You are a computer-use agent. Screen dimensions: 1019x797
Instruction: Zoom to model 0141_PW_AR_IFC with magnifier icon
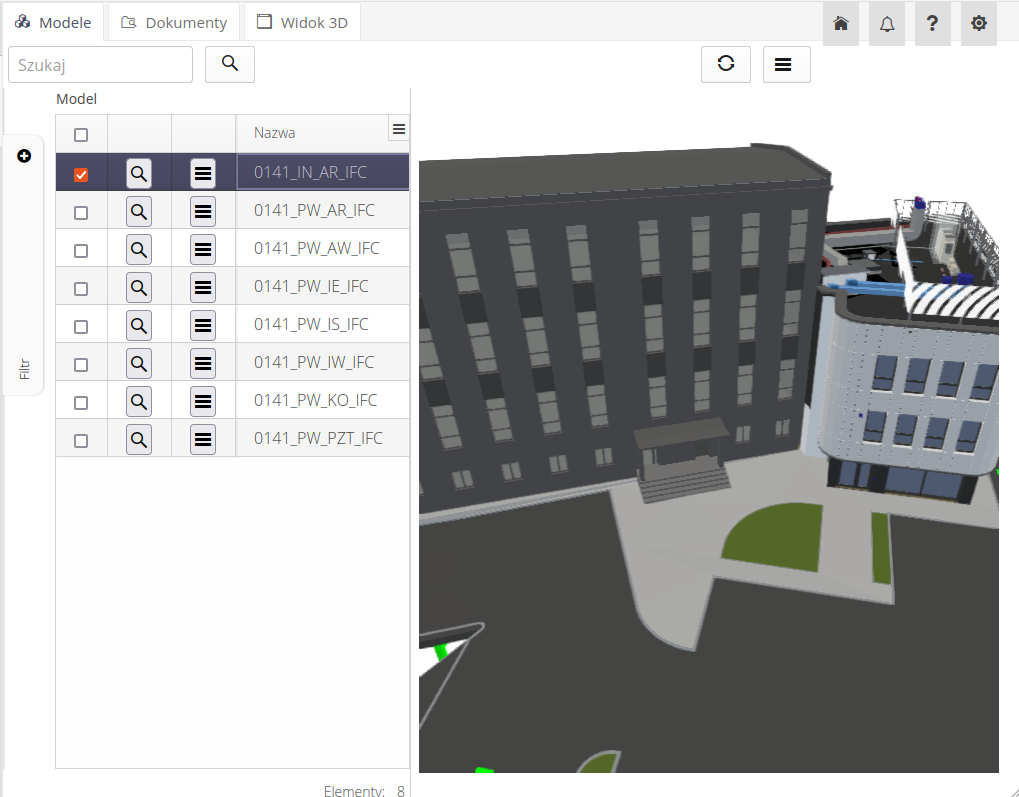(139, 211)
